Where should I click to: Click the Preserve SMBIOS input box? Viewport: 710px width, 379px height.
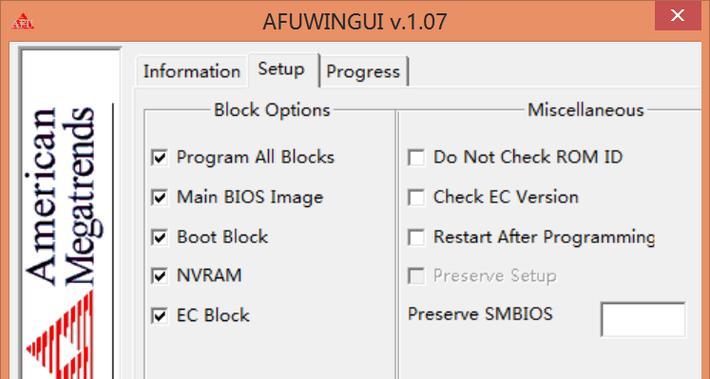coord(643,319)
